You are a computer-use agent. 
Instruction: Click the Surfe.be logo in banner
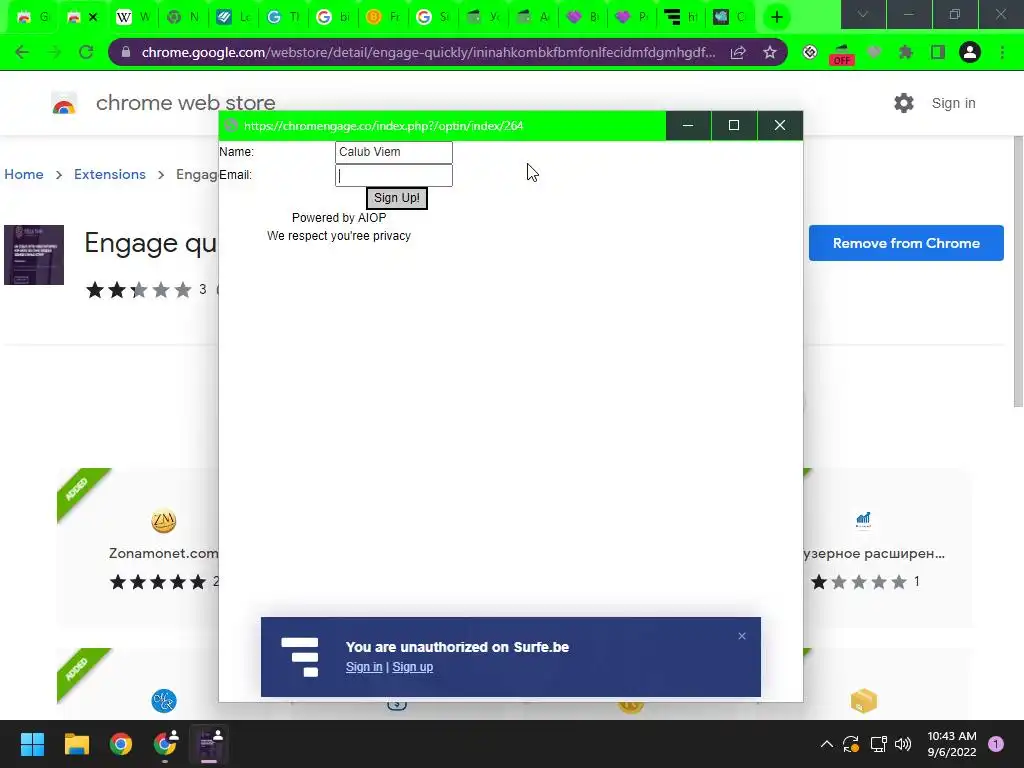[x=300, y=657]
